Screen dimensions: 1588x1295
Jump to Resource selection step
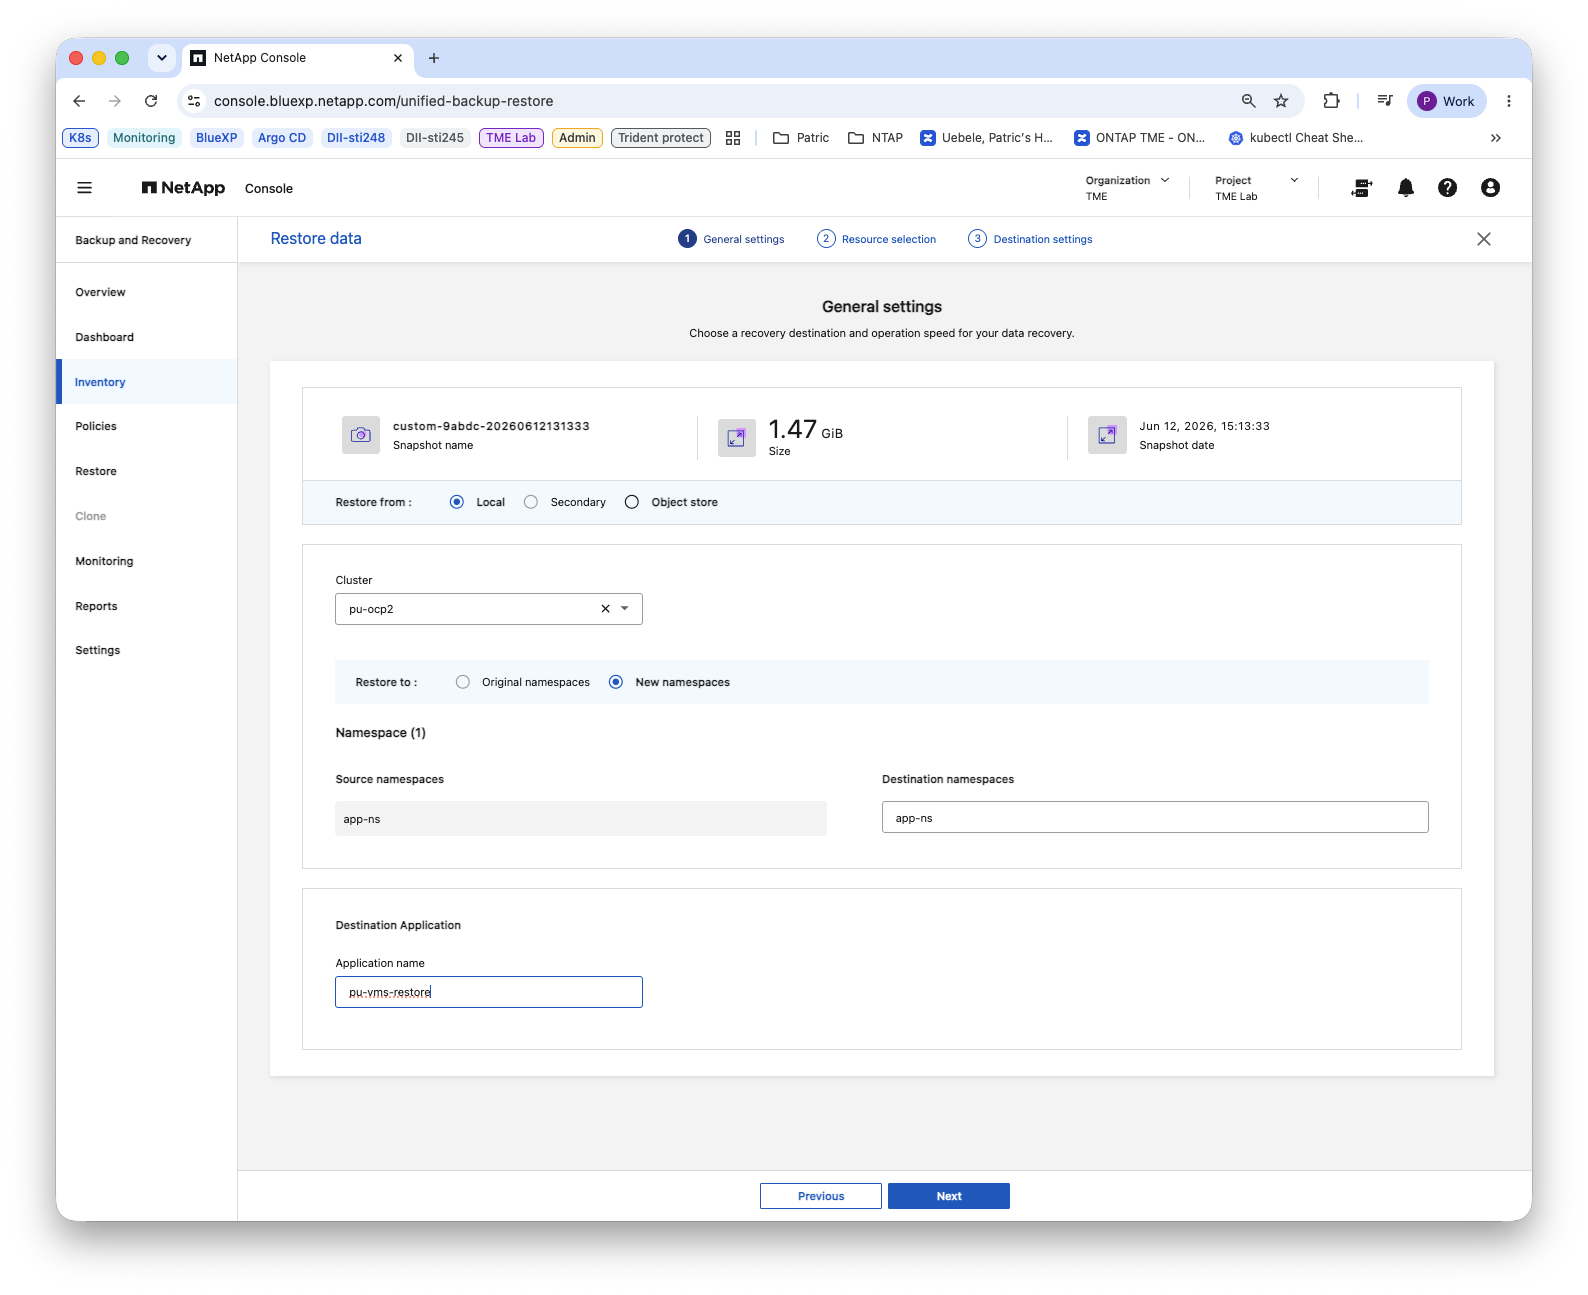[x=877, y=239]
